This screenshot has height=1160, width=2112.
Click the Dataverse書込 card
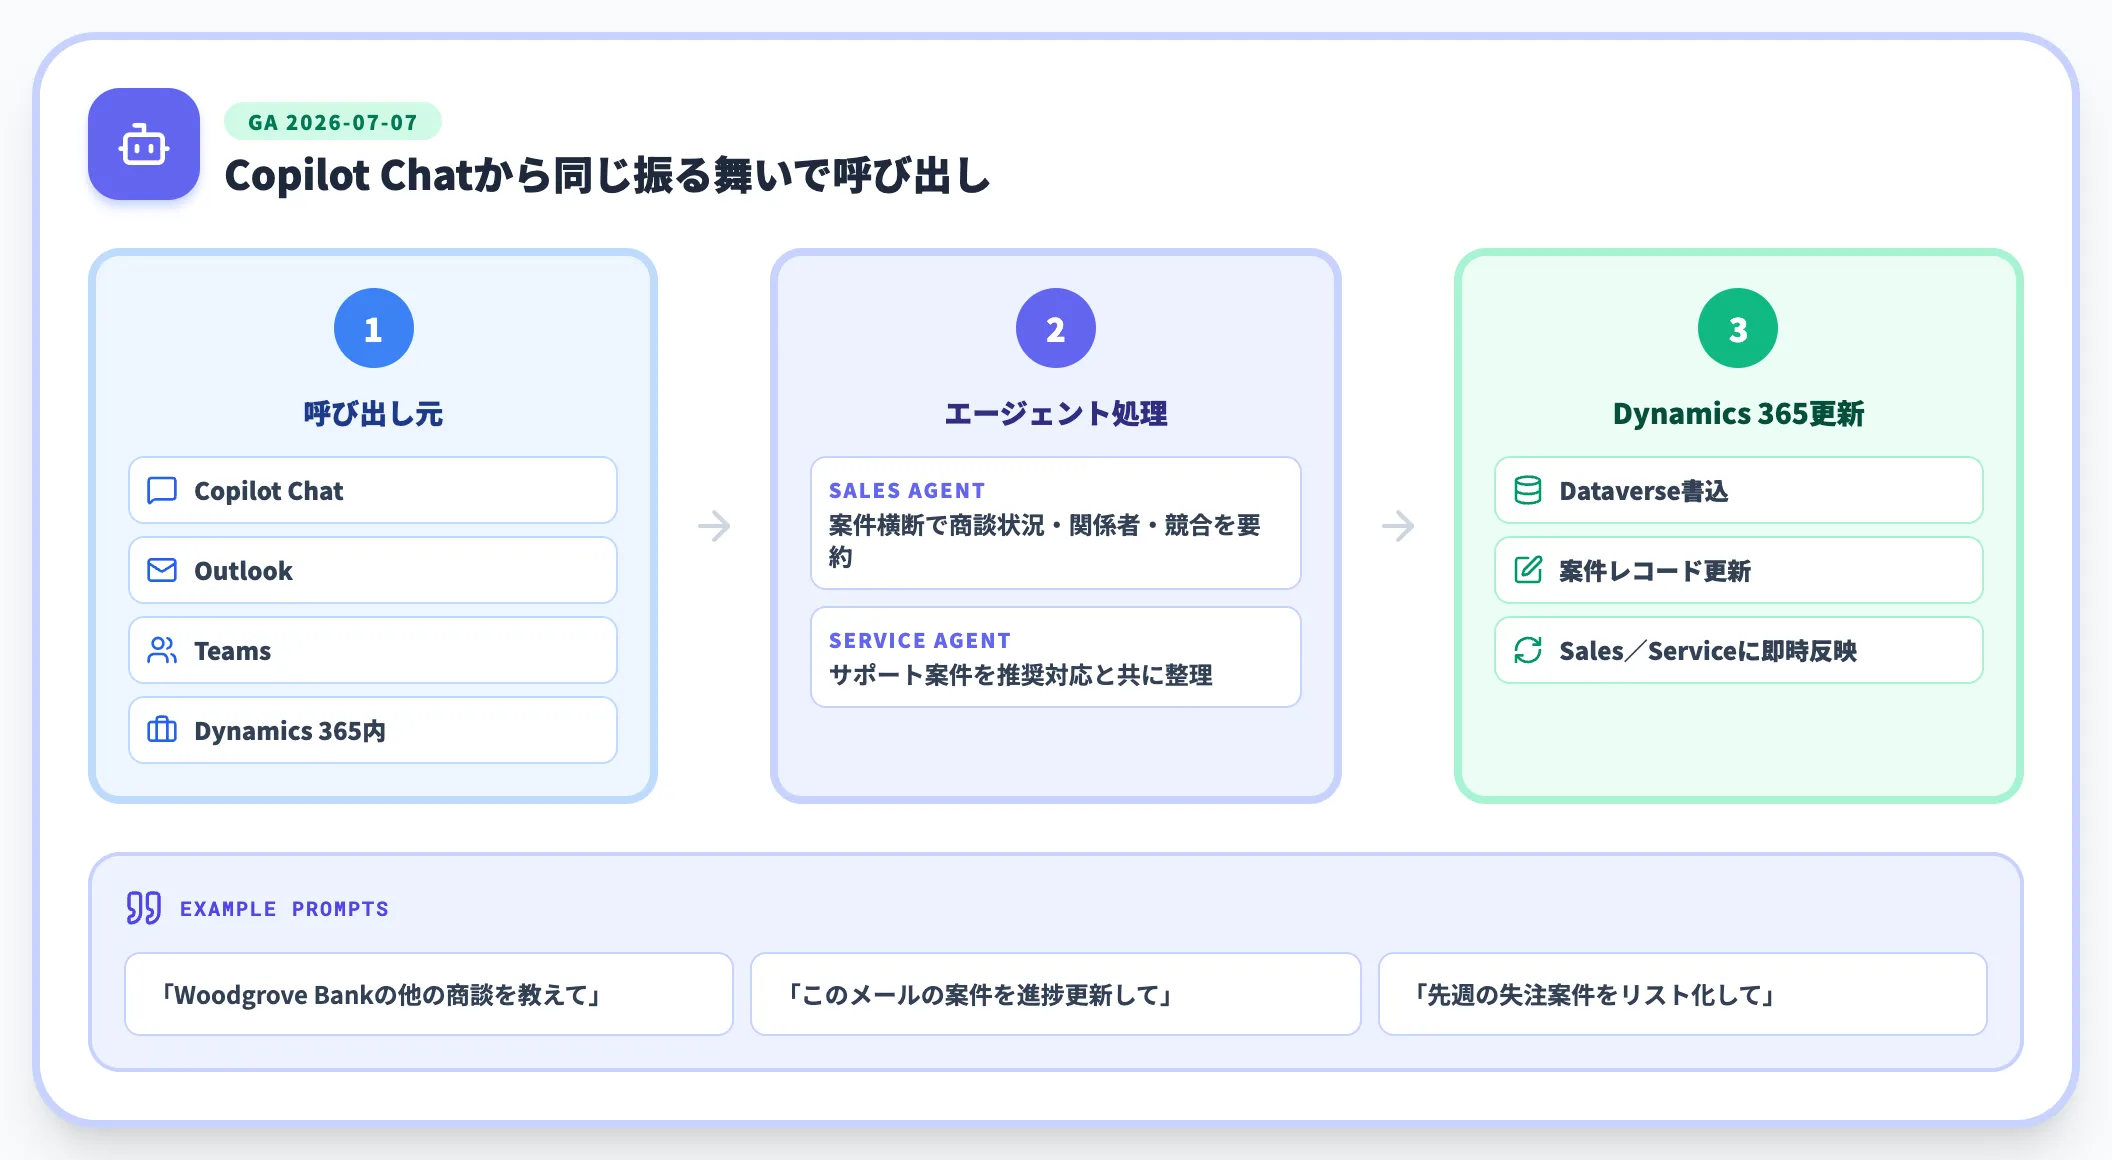point(1739,490)
